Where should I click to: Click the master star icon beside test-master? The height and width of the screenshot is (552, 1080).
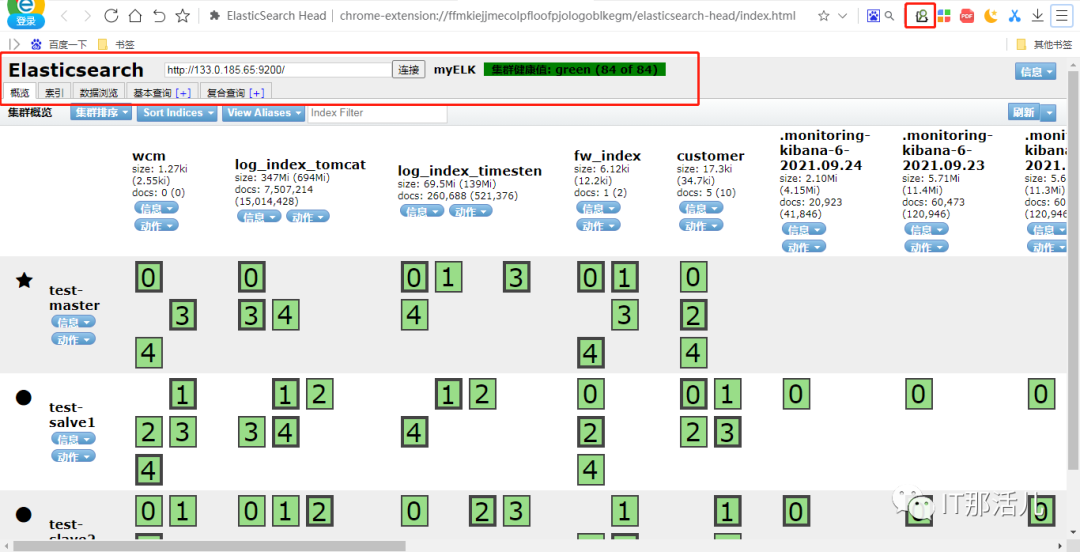[x=24, y=280]
